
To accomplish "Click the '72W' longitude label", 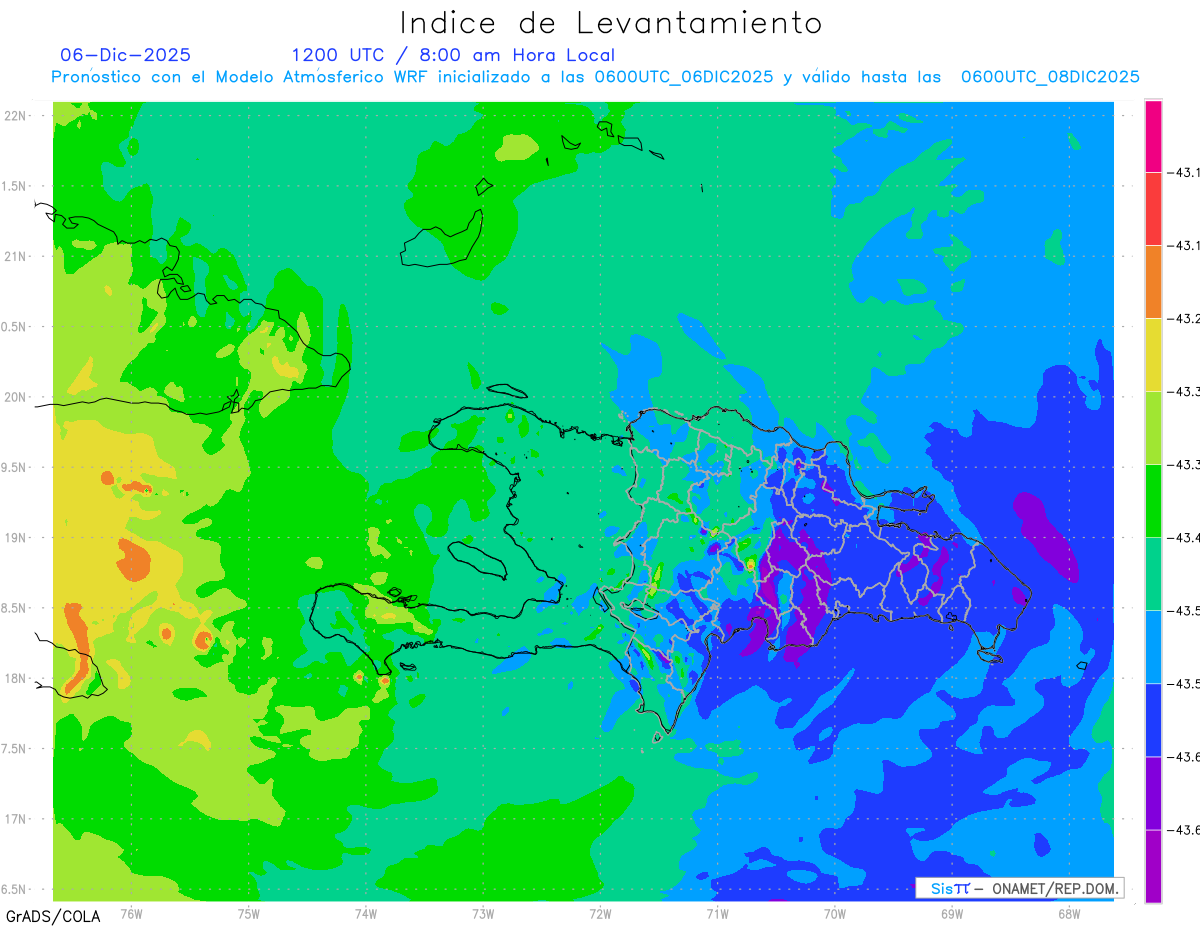I will [600, 913].
